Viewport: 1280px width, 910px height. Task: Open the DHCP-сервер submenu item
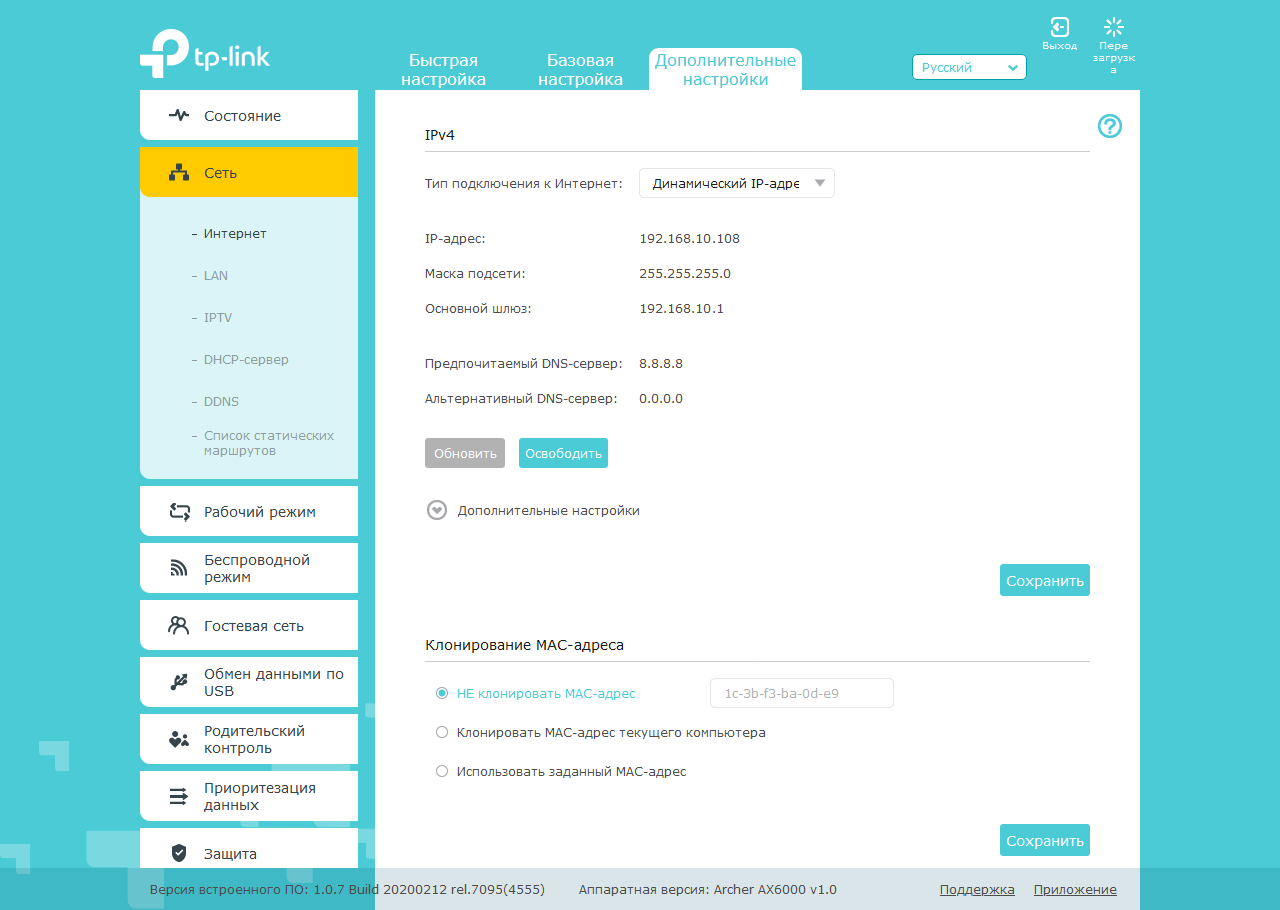click(246, 359)
